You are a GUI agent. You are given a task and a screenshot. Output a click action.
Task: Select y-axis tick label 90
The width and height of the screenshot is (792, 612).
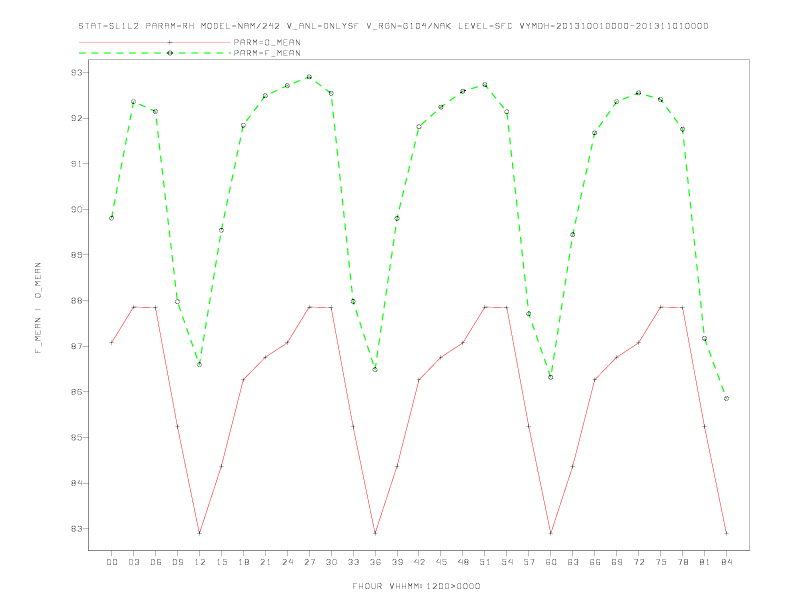pyautogui.click(x=77, y=210)
